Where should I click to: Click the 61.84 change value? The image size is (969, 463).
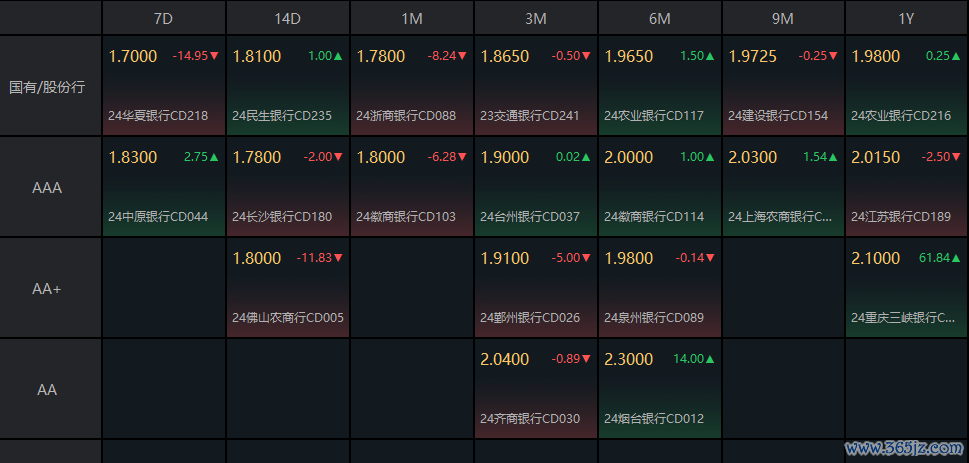935,258
